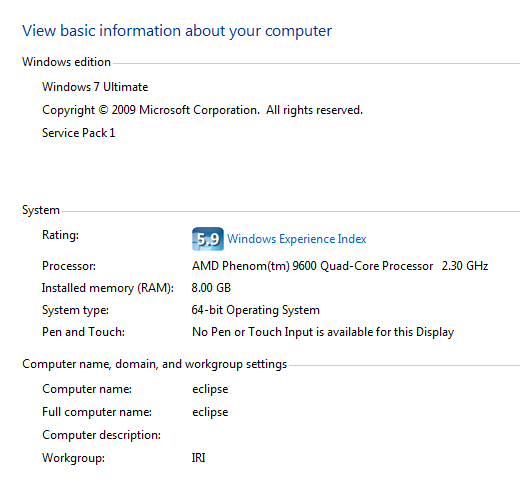Click the 5.9 rating badge icon
The width and height of the screenshot is (520, 479).
coord(208,239)
